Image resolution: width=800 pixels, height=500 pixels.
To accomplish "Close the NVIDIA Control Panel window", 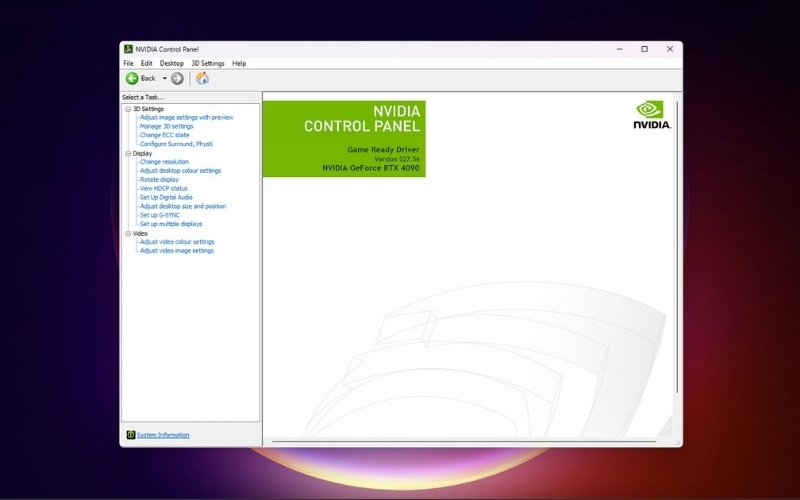I will pos(670,49).
